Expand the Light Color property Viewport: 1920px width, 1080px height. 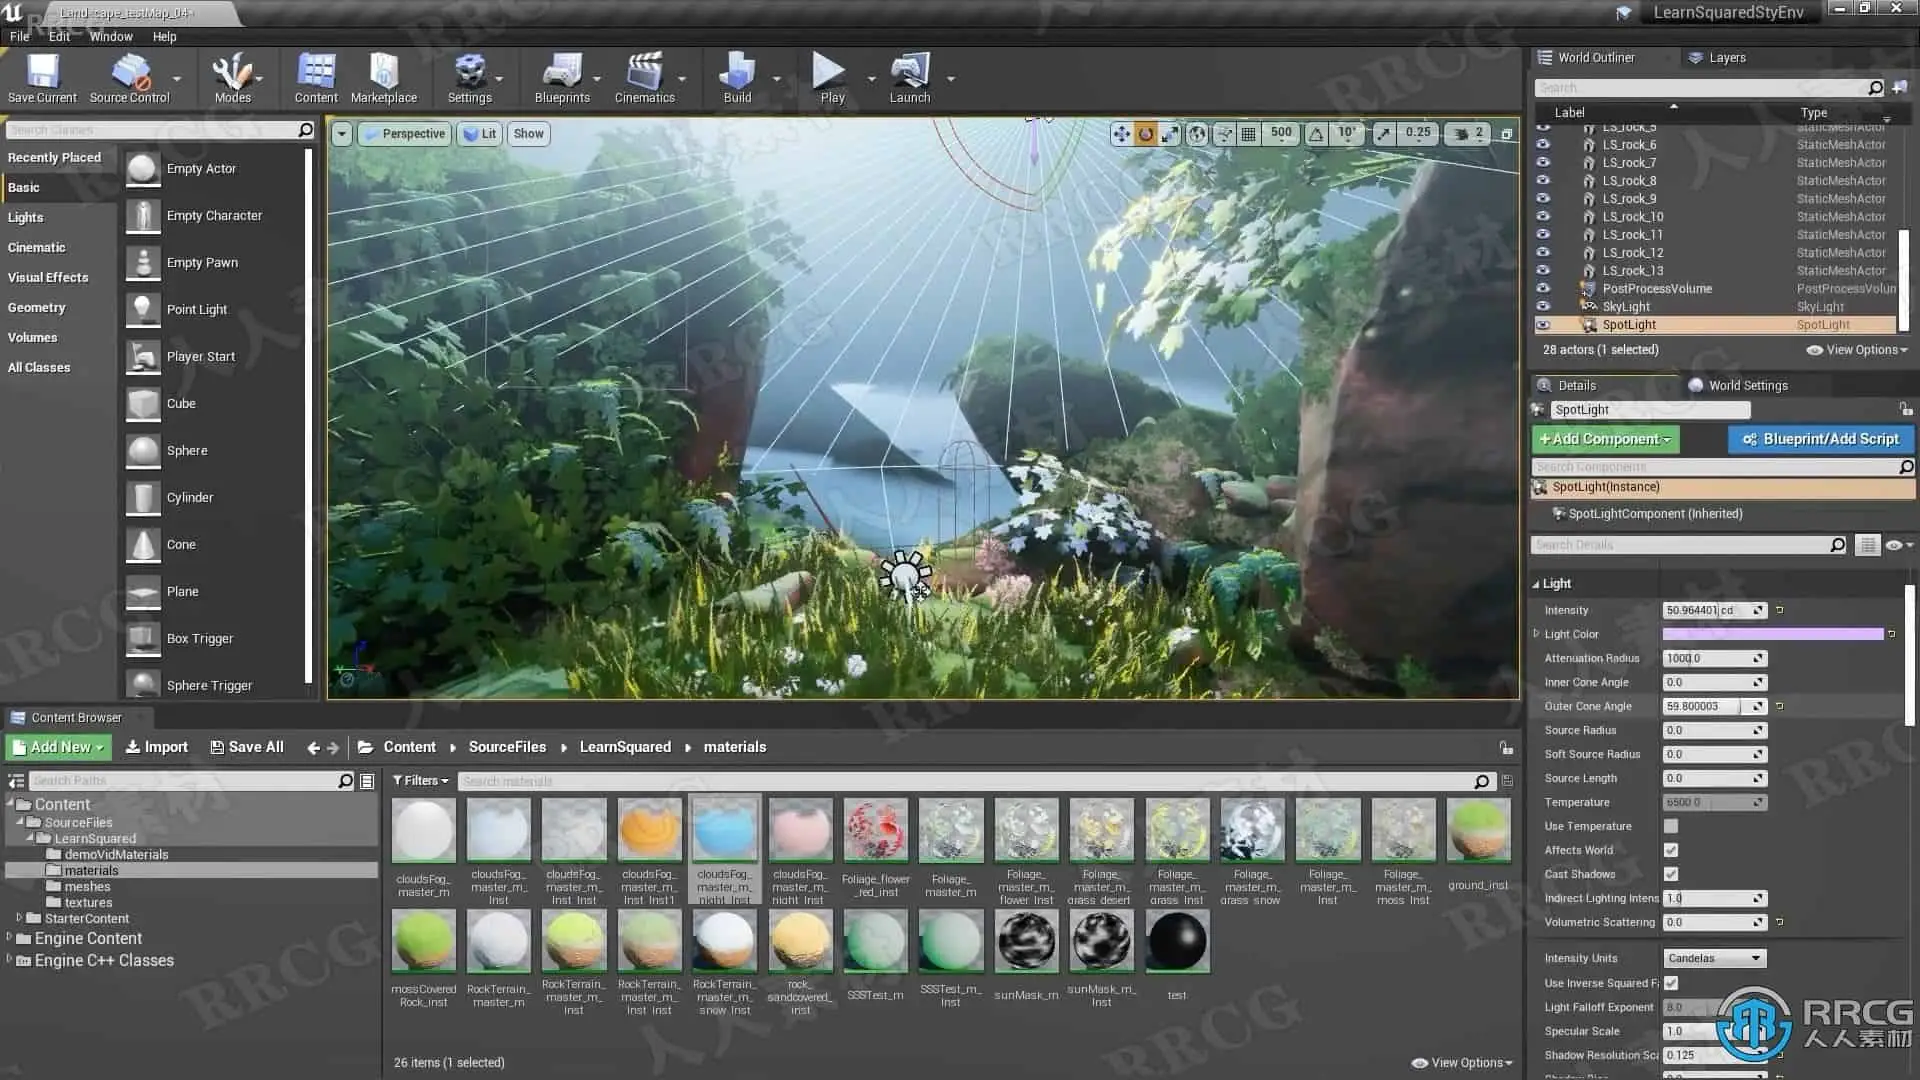pyautogui.click(x=1537, y=634)
